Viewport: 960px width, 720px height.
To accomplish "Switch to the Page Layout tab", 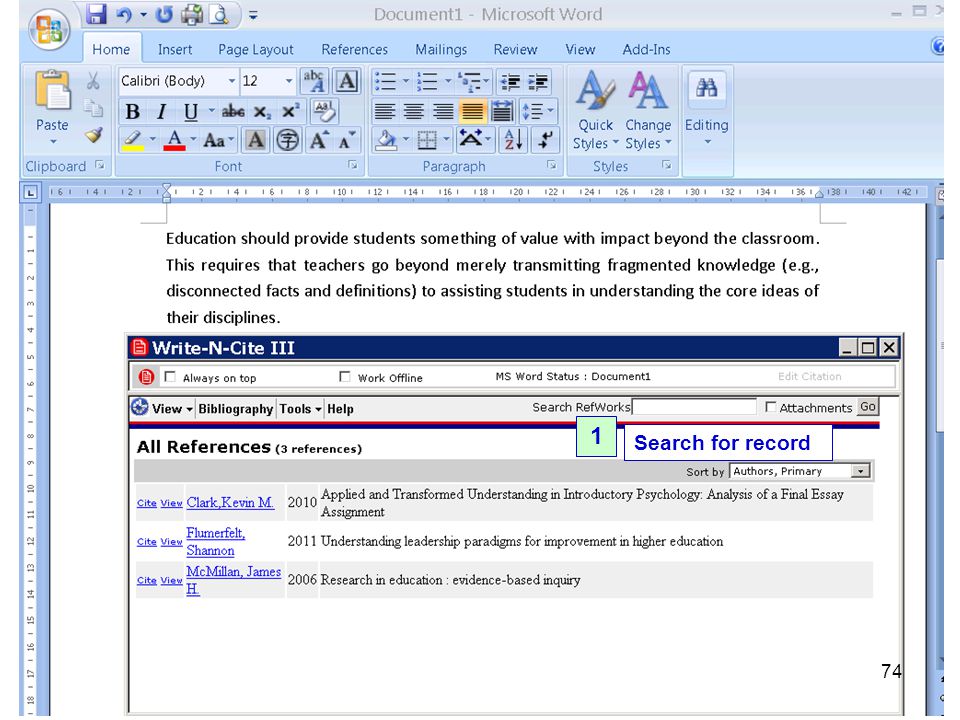I will 255,50.
